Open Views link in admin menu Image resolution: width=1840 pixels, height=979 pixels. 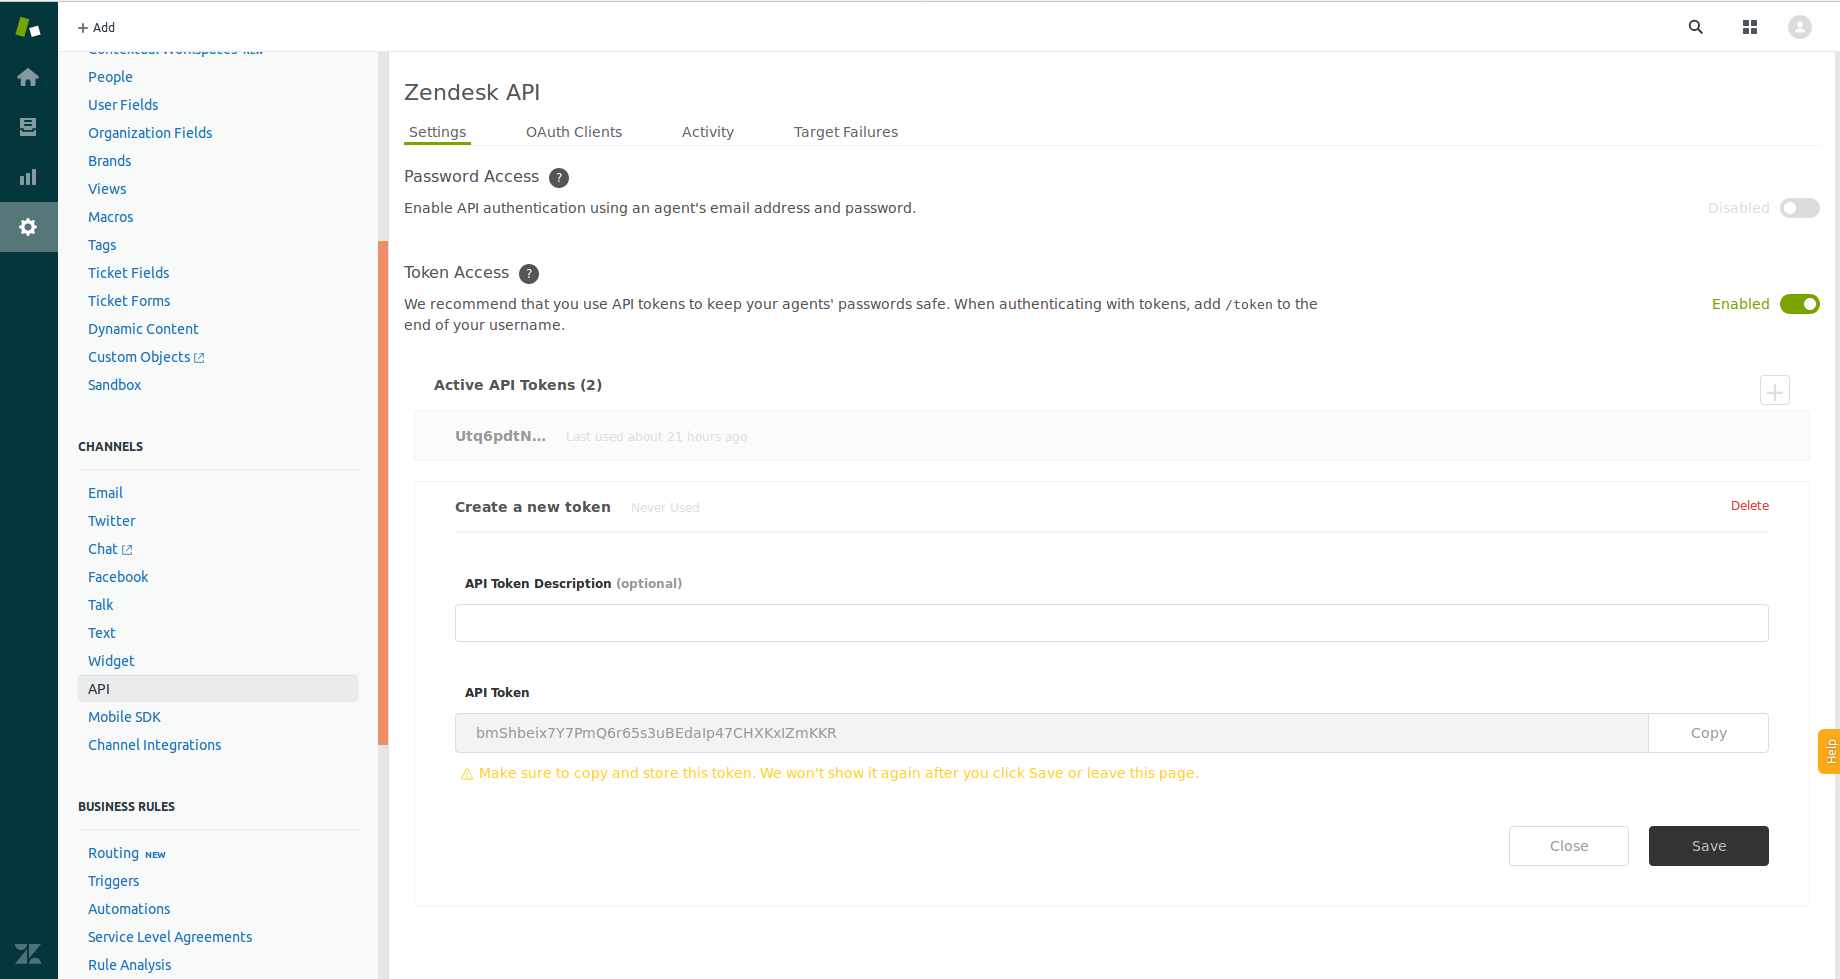pos(107,189)
